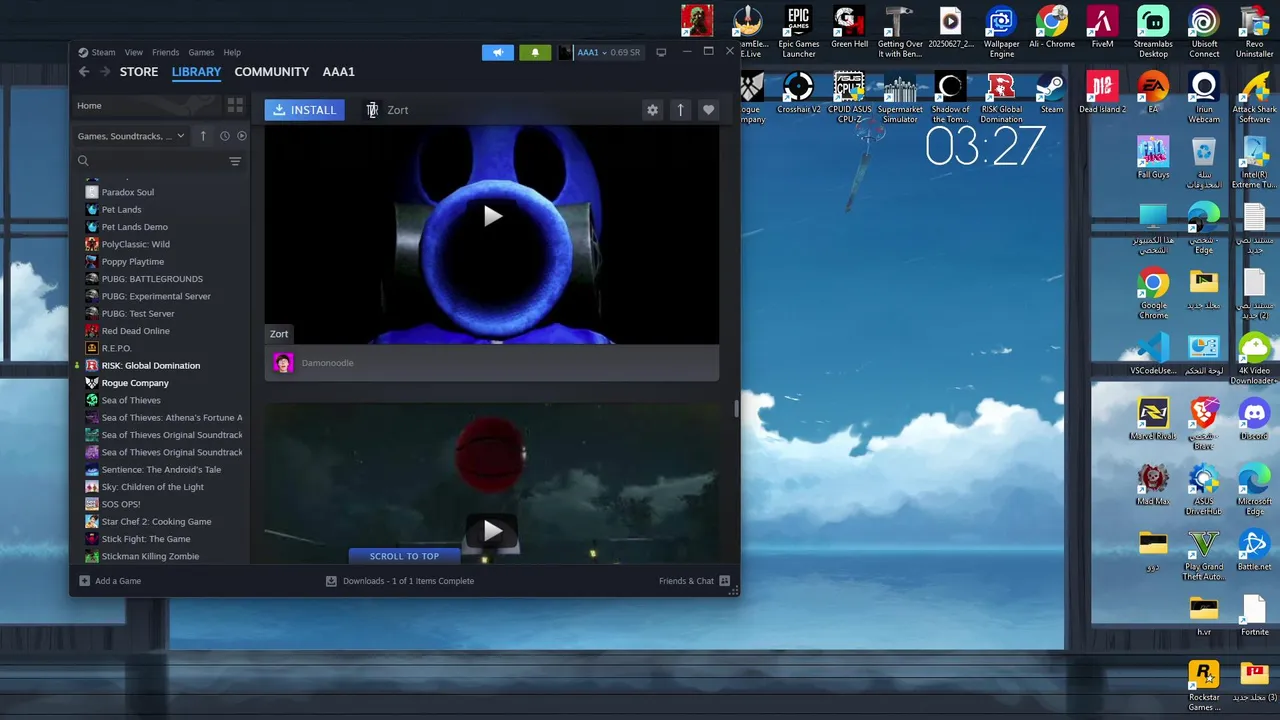Switch to the STORE tab
Image resolution: width=1280 pixels, height=720 pixels.
(139, 72)
